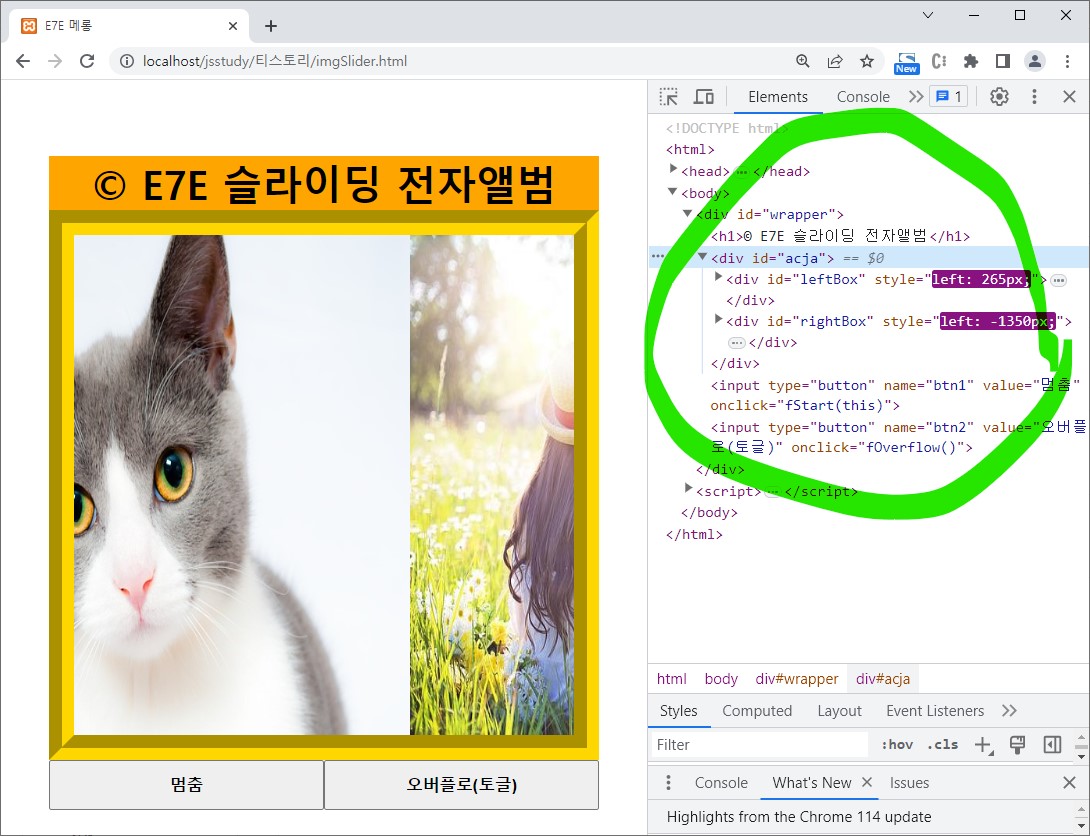Image resolution: width=1090 pixels, height=836 pixels.
Task: Collapse the div acja node
Action: (x=703, y=256)
